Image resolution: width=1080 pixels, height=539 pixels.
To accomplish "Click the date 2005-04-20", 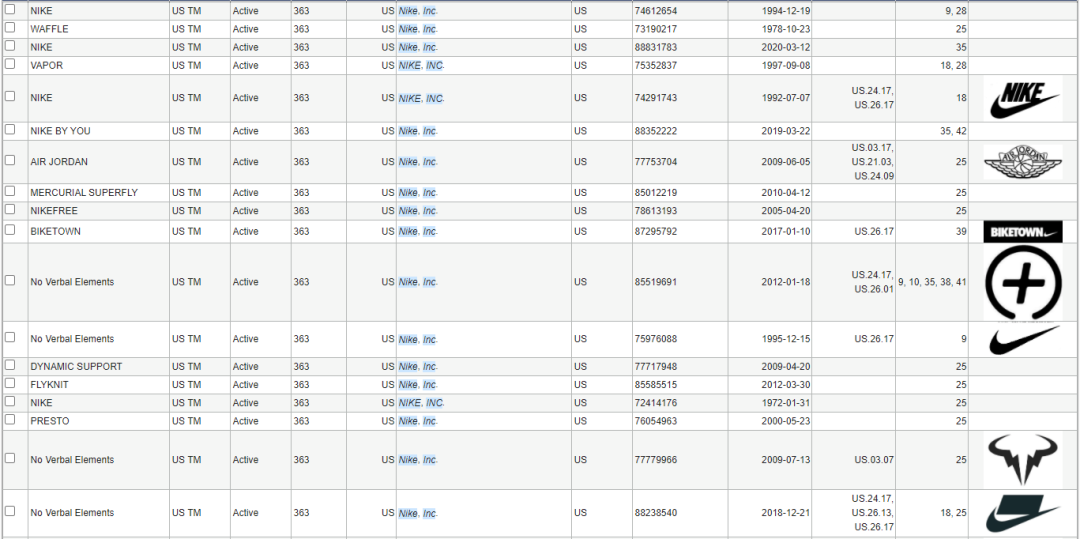I will [786, 211].
